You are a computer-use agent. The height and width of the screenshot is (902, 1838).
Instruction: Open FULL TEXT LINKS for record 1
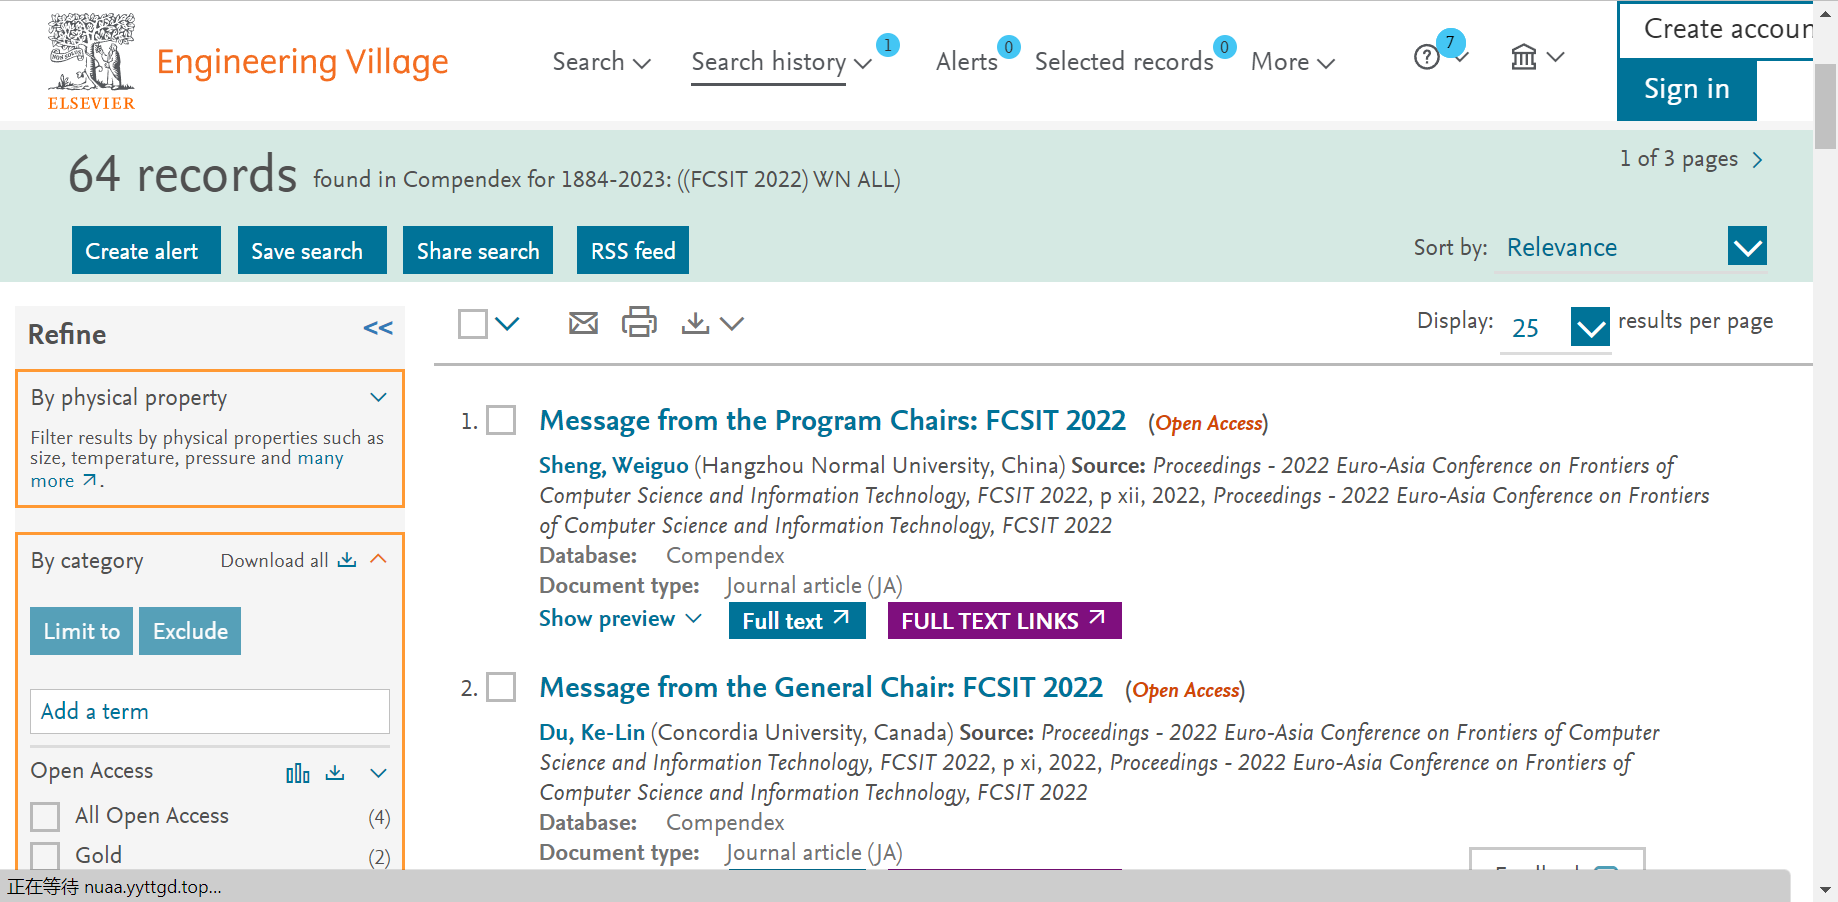(x=1004, y=620)
